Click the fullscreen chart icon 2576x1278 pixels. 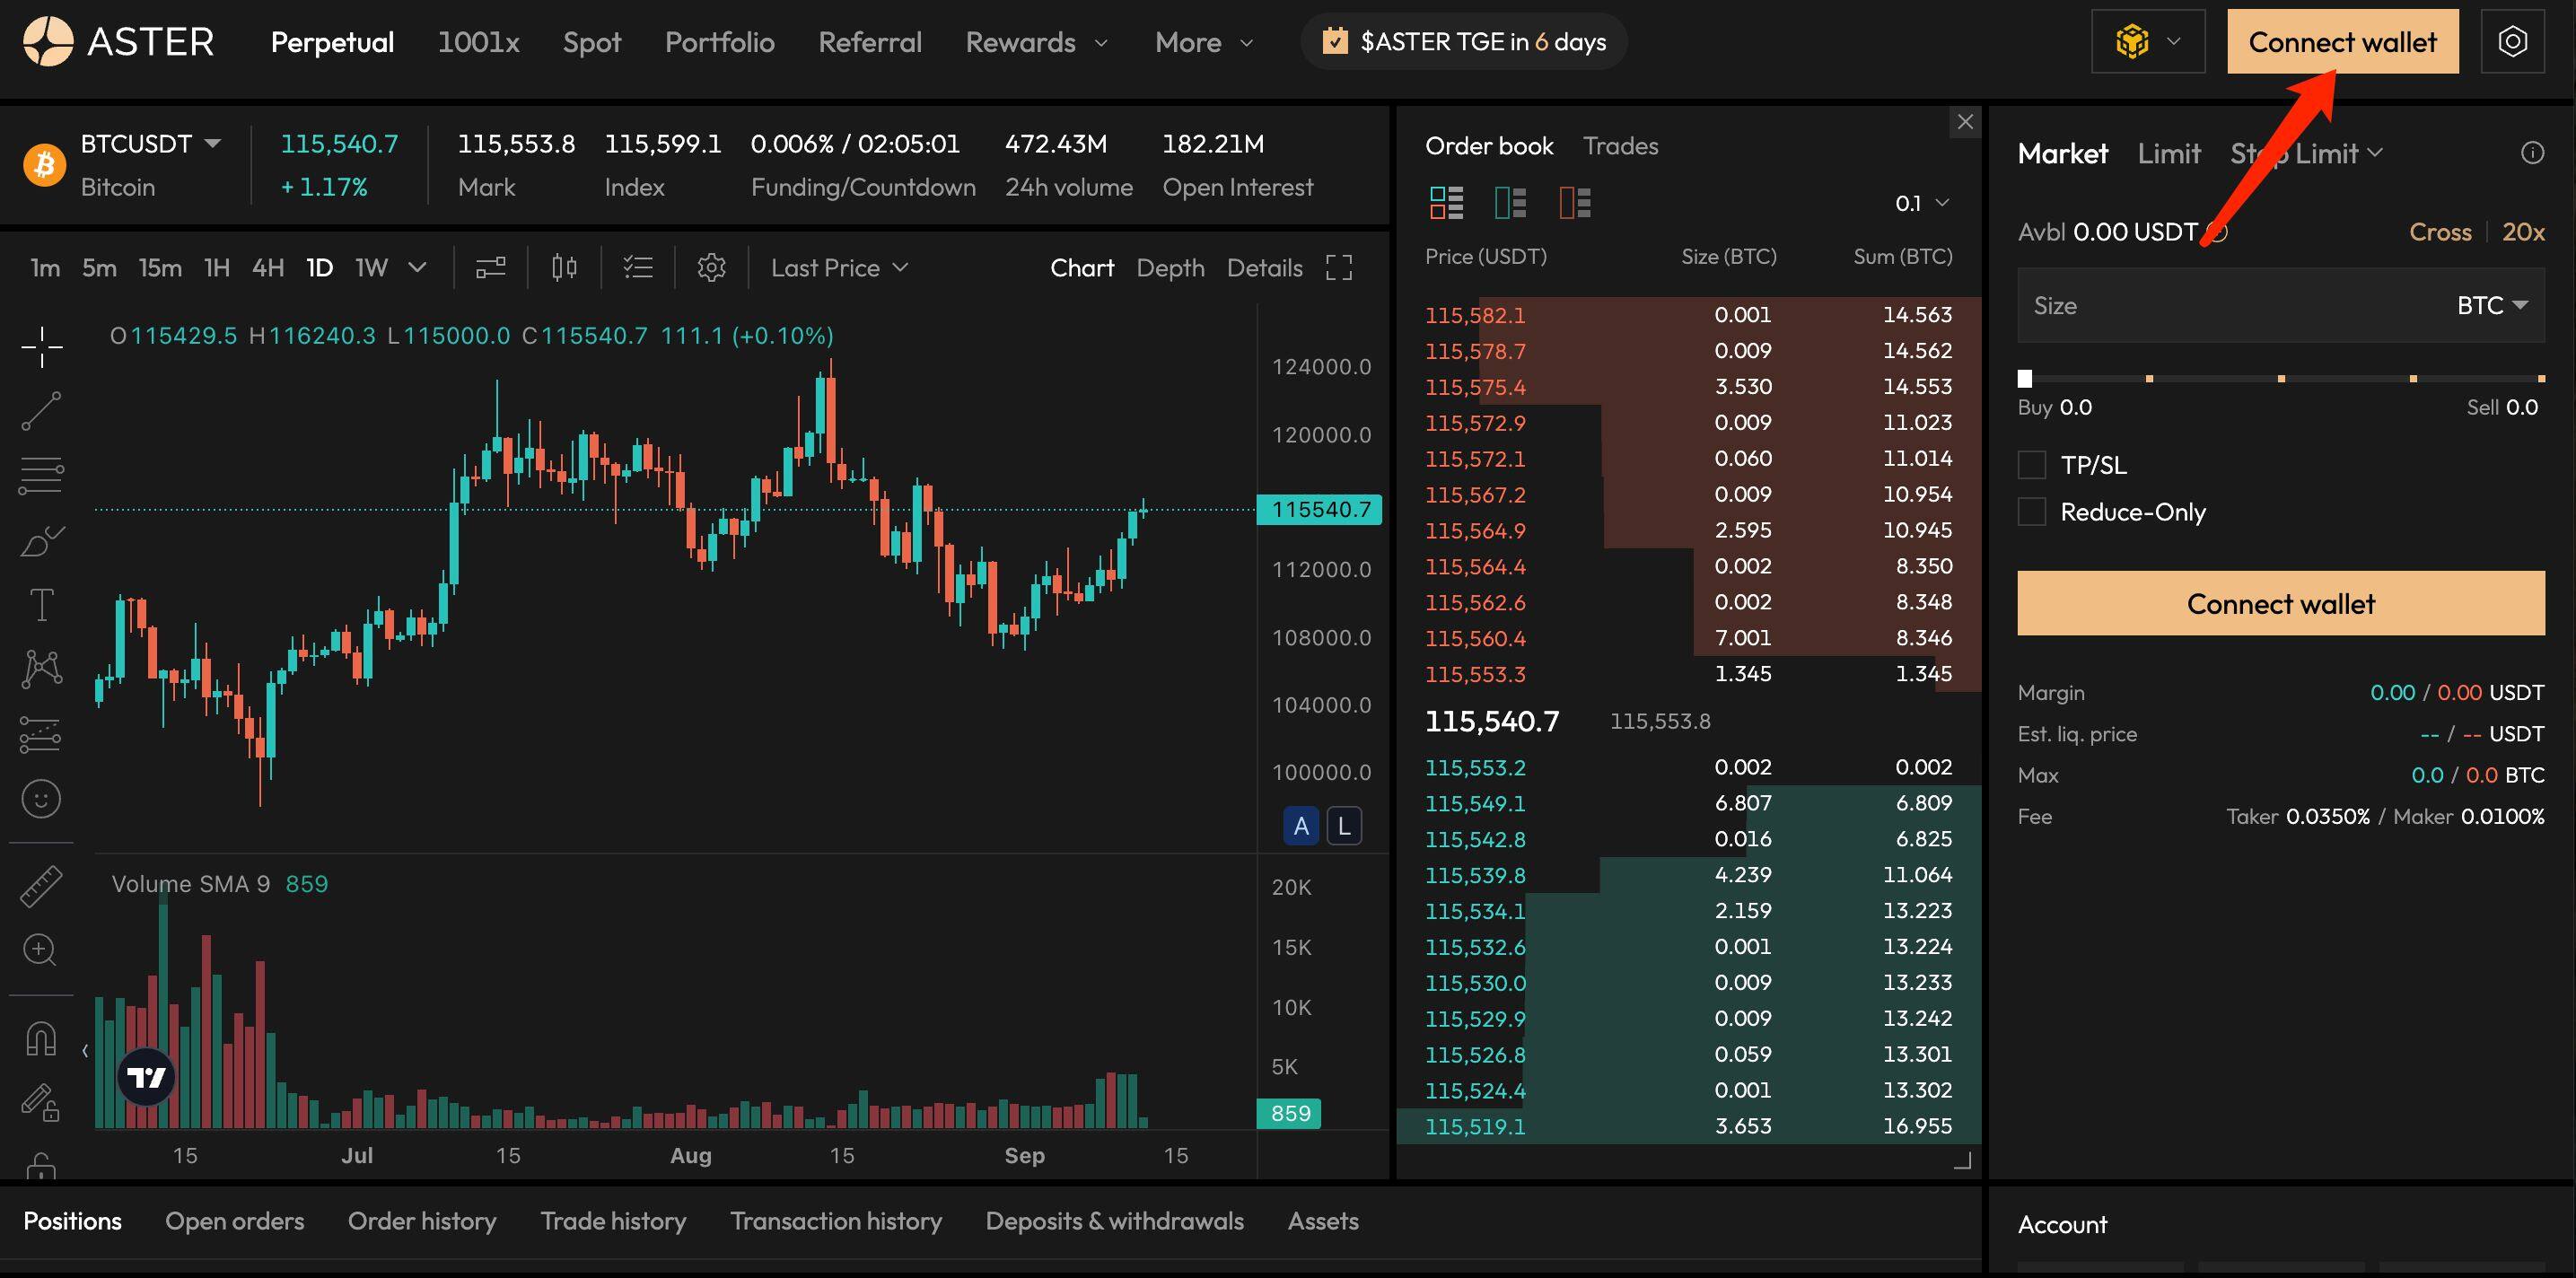coord(1339,267)
